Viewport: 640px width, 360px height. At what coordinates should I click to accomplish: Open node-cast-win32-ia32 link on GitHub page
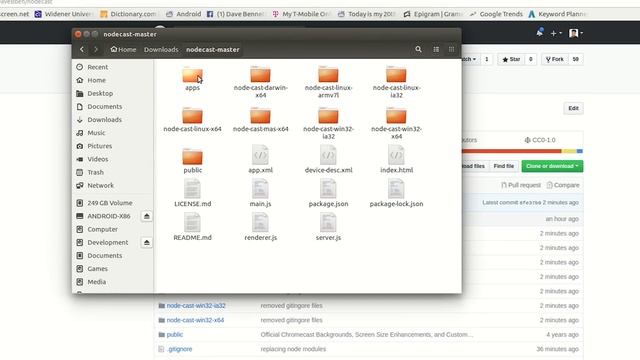click(x=196, y=306)
